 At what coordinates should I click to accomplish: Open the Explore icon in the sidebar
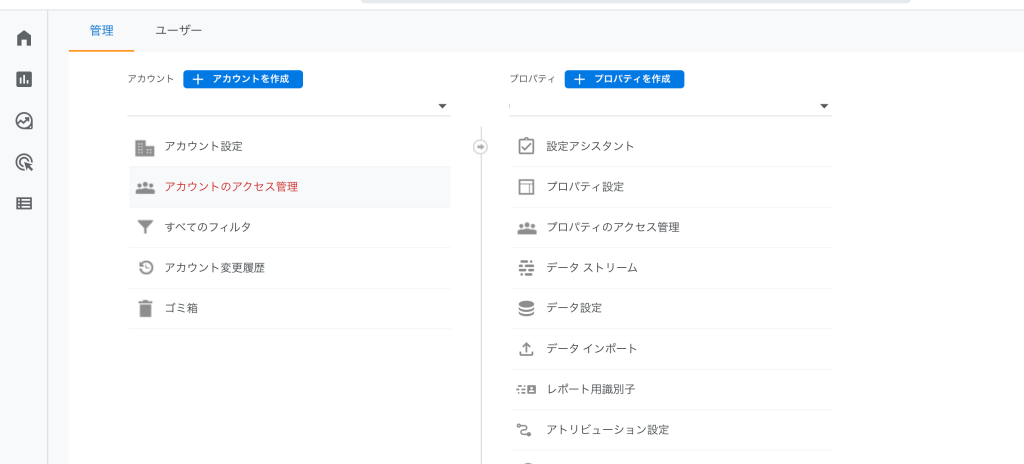pos(24,121)
